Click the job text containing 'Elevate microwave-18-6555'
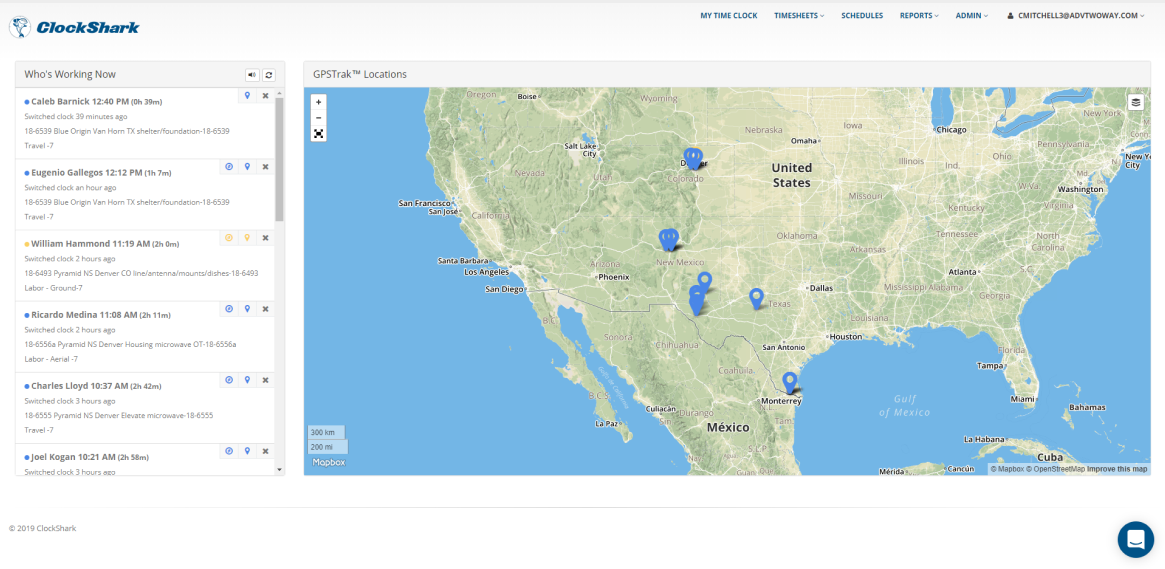Image resolution: width=1165 pixels, height=569 pixels. 119,415
